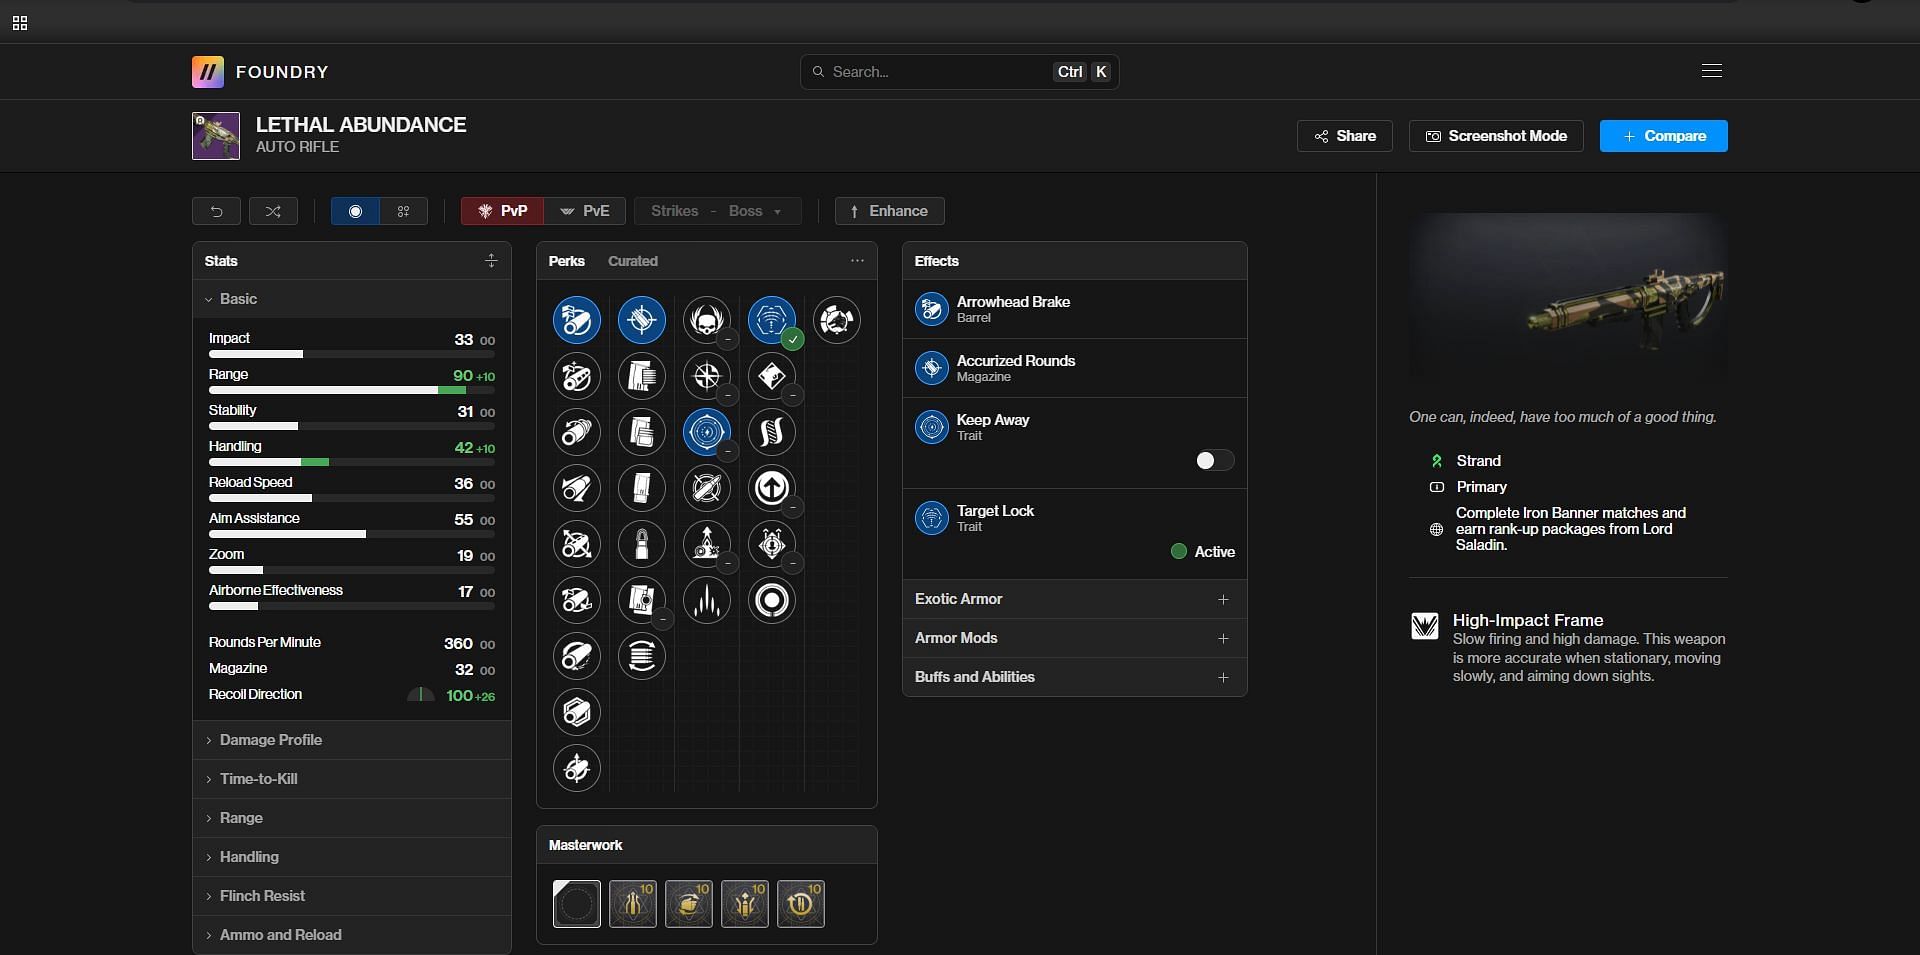This screenshot has height=955, width=1920.
Task: Select the origin trait perk in fifth column
Action: pos(837,320)
